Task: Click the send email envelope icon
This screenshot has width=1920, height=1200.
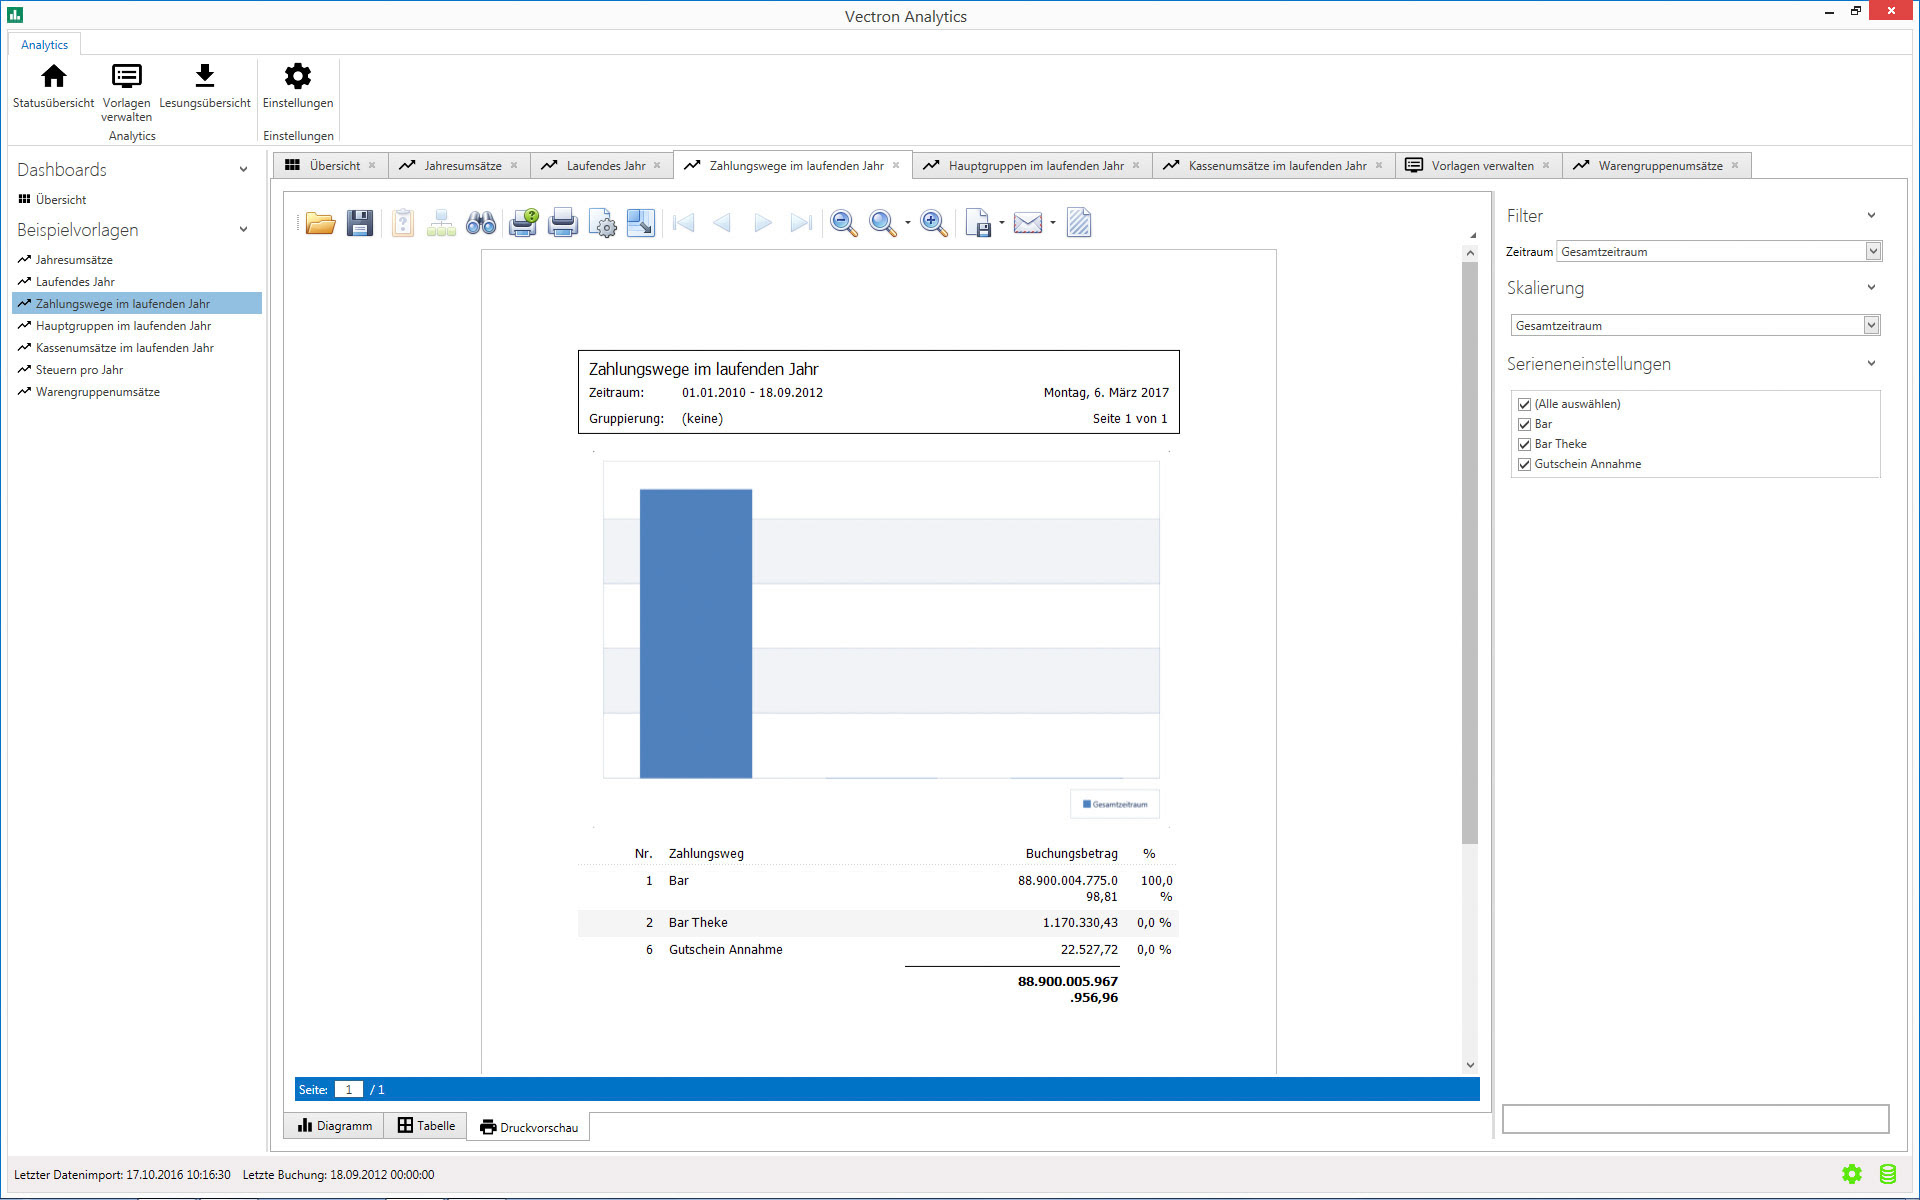Action: [x=1027, y=223]
